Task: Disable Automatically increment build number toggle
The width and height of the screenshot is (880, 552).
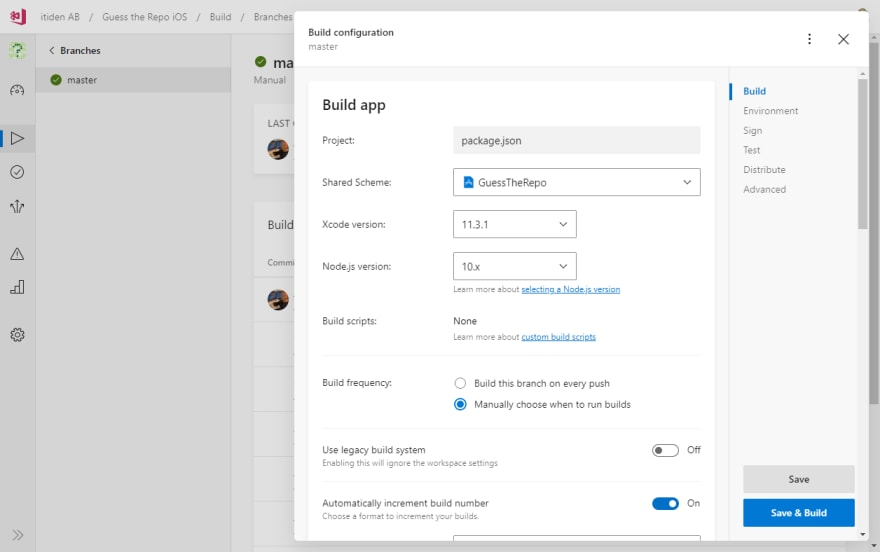Action: (x=665, y=503)
